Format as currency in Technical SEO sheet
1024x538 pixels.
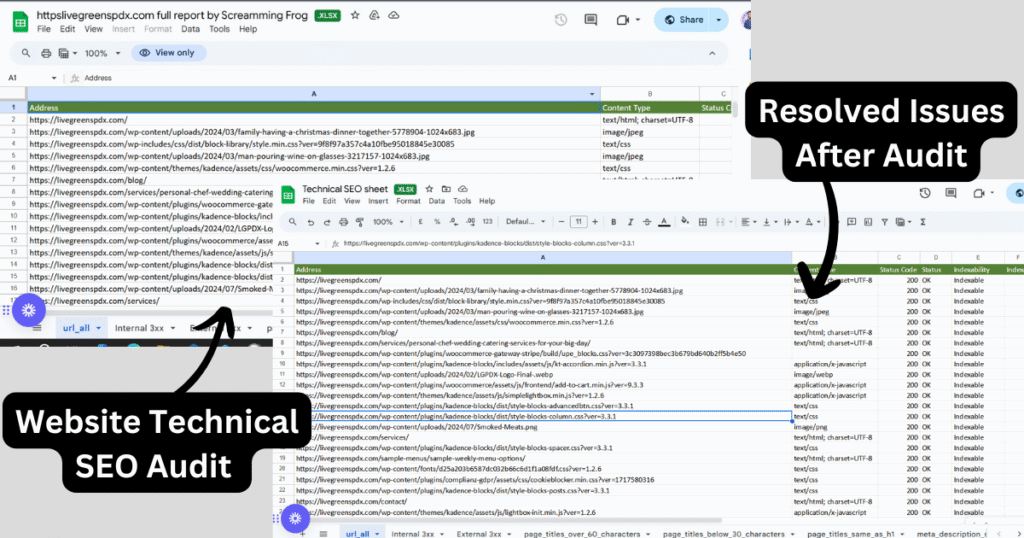click(420, 222)
